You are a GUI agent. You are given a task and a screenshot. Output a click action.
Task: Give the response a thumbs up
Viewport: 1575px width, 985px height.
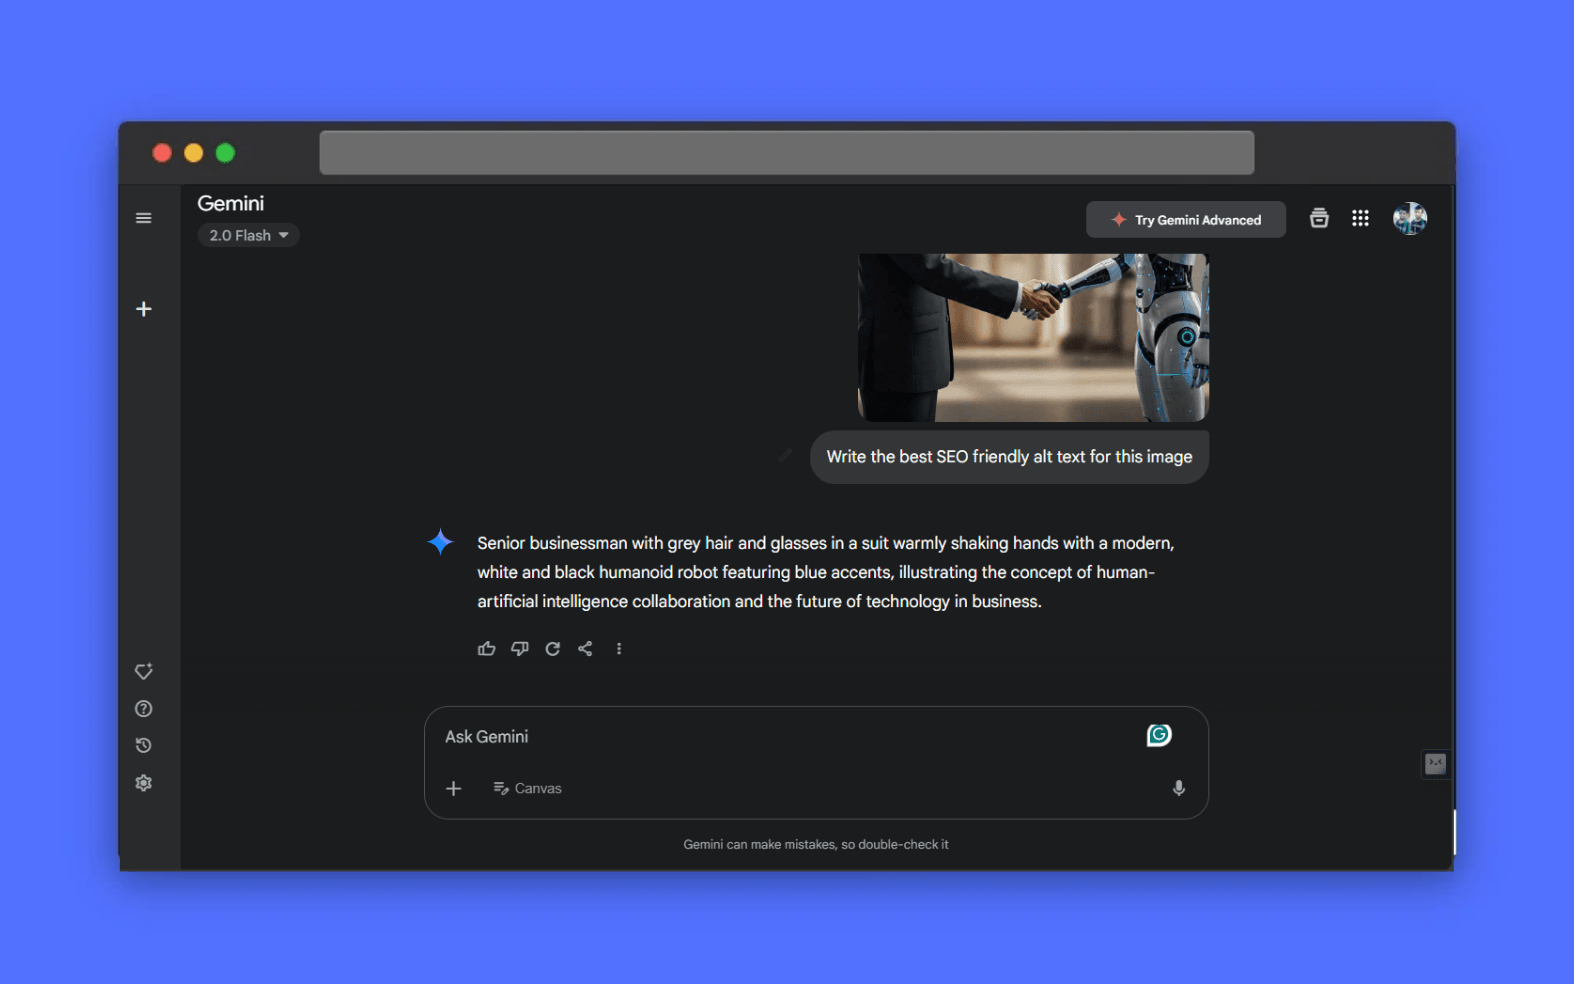pyautogui.click(x=487, y=649)
